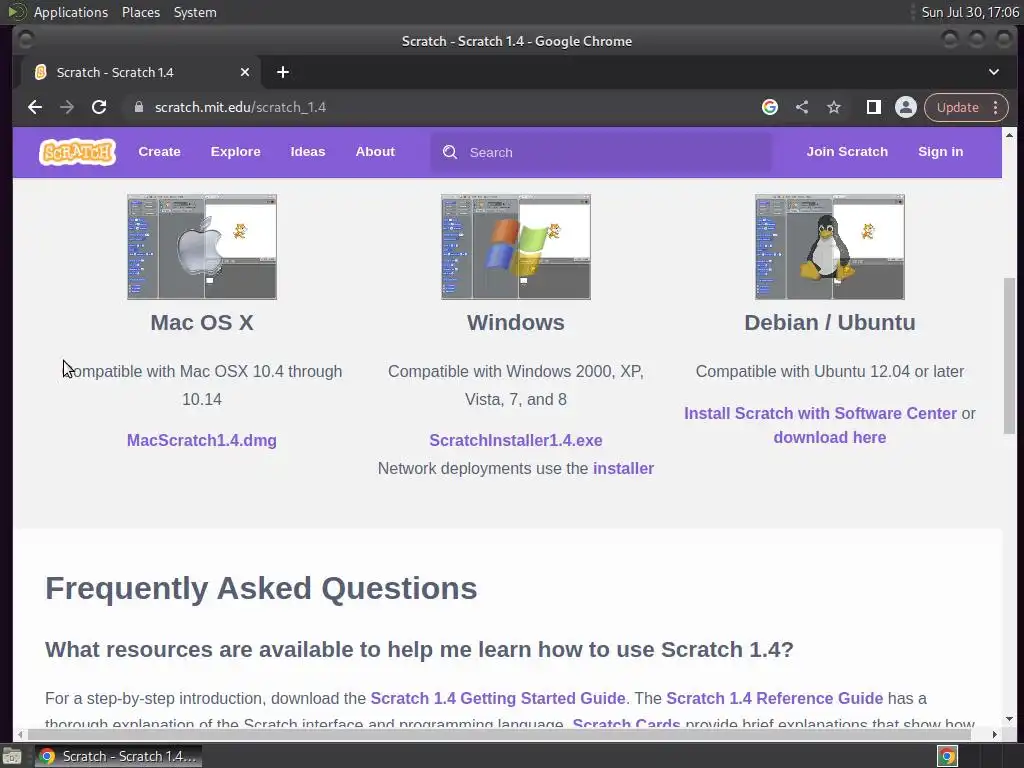Click the window menu button in title bar

point(26,40)
